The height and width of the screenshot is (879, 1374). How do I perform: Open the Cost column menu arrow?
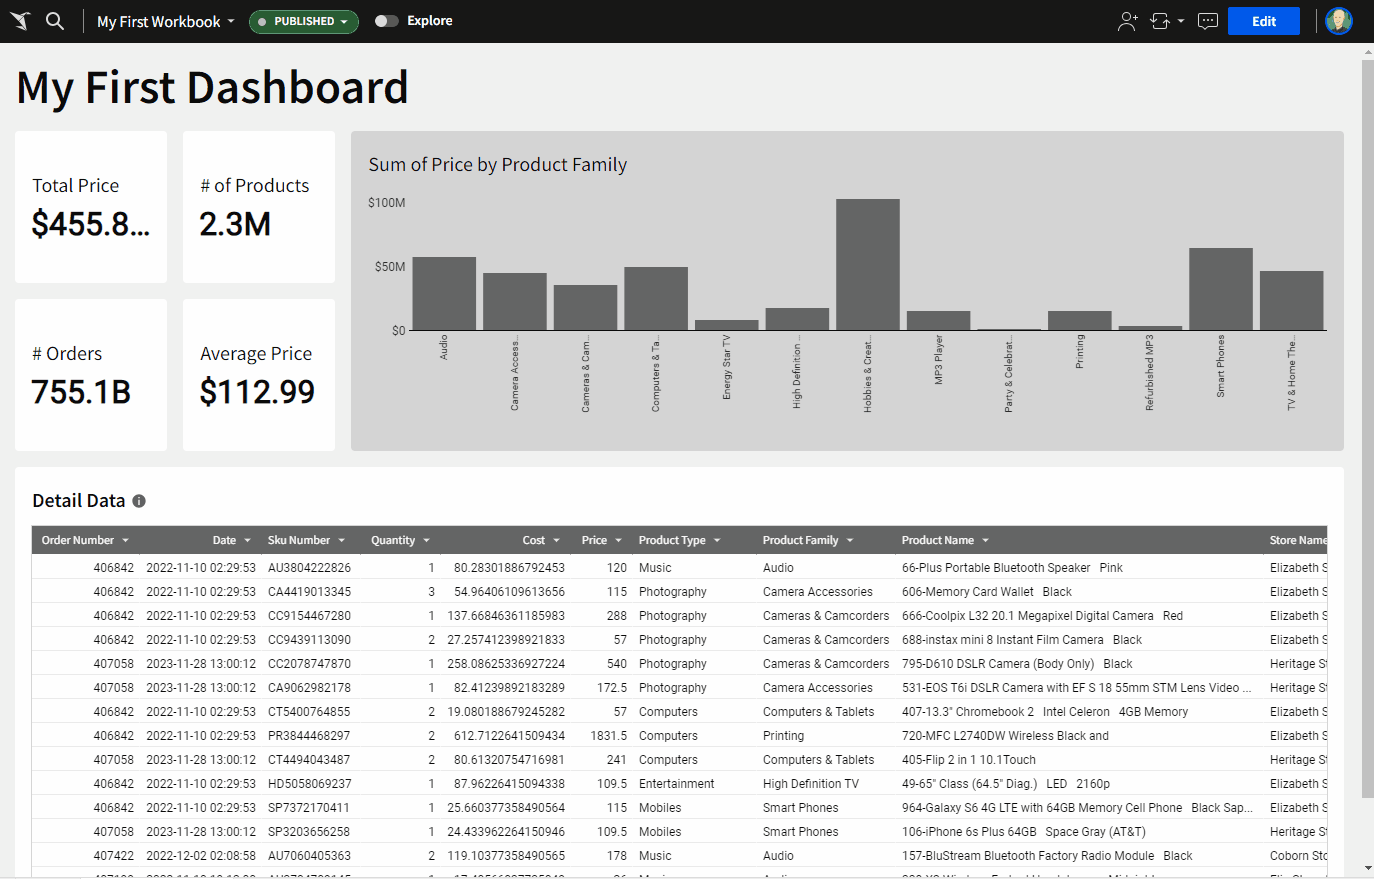pos(557,540)
